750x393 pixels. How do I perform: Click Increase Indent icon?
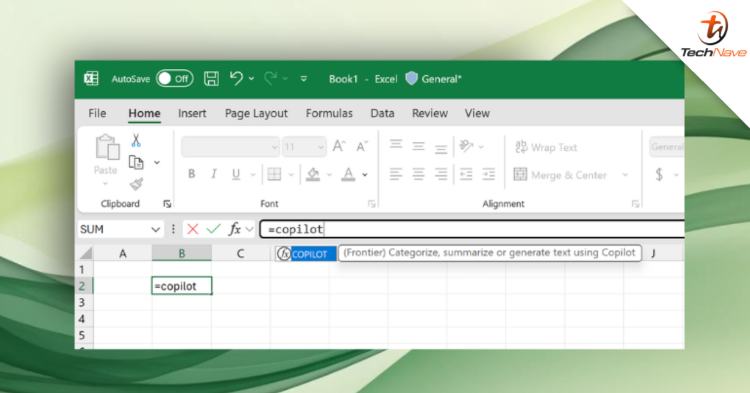pyautogui.click(x=488, y=174)
